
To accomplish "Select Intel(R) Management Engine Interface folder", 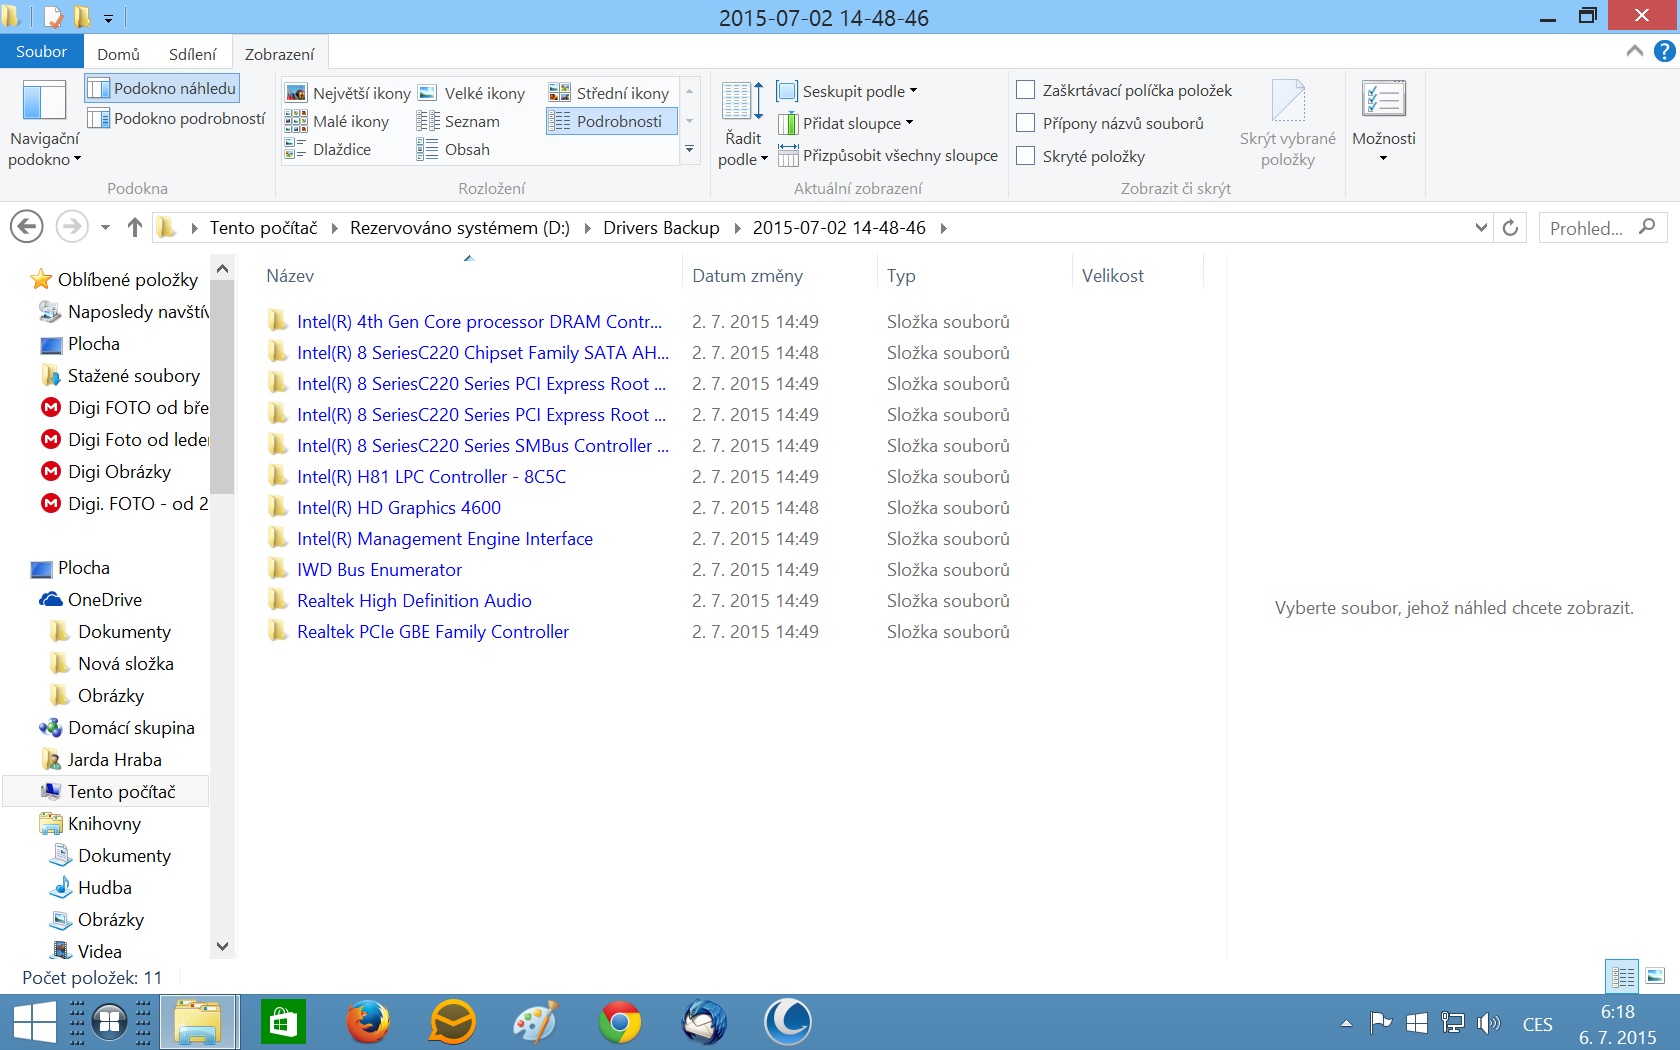I will (445, 539).
